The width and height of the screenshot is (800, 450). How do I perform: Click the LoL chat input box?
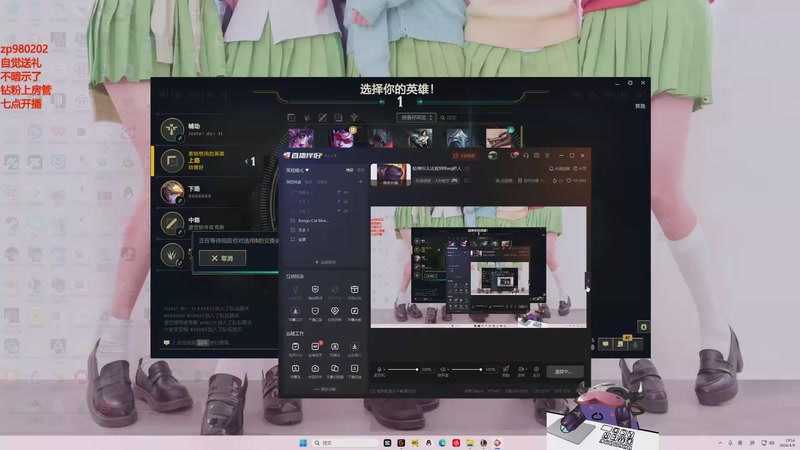coord(219,343)
